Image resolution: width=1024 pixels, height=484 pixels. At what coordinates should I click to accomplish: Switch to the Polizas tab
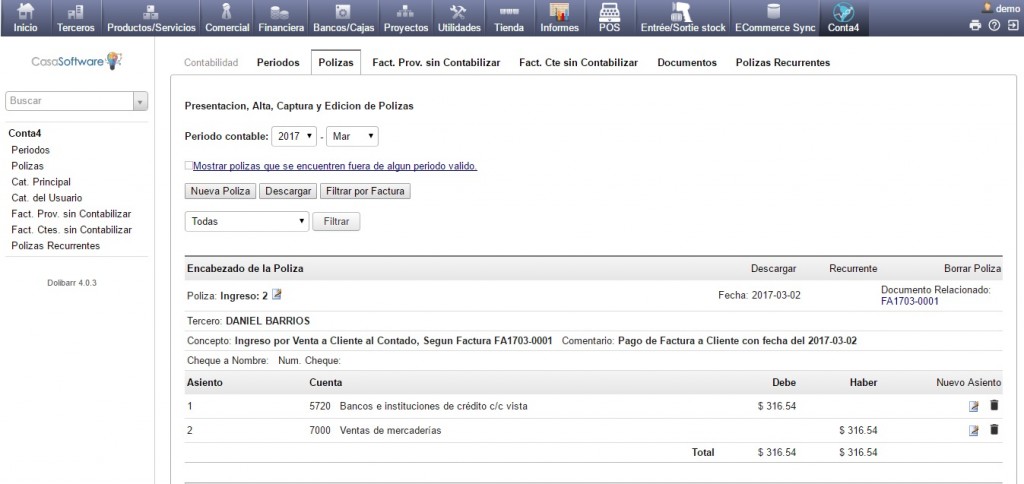pyautogui.click(x=336, y=63)
